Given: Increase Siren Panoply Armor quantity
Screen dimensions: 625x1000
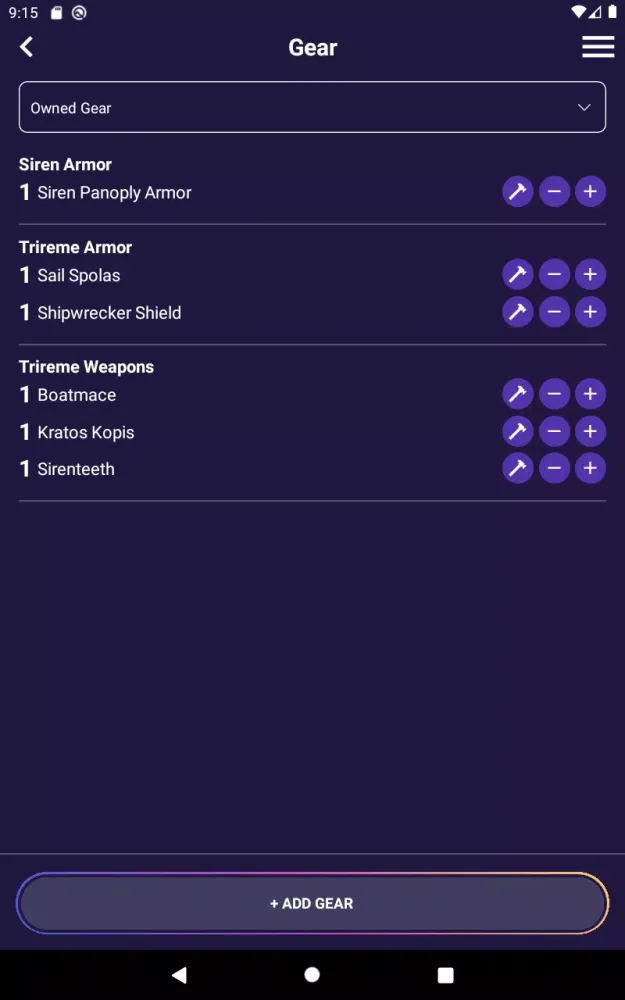Looking at the screenshot, I should 590,192.
